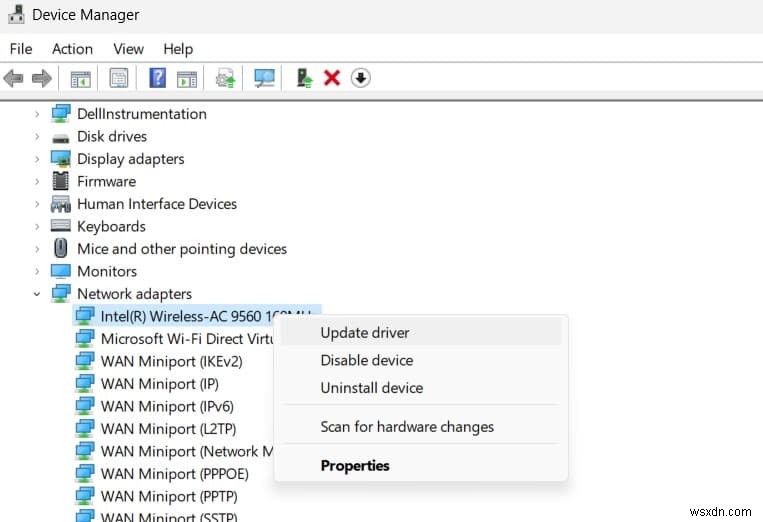Click Enable device green arrow toolbar icon
This screenshot has height=522, width=763.
click(304, 78)
